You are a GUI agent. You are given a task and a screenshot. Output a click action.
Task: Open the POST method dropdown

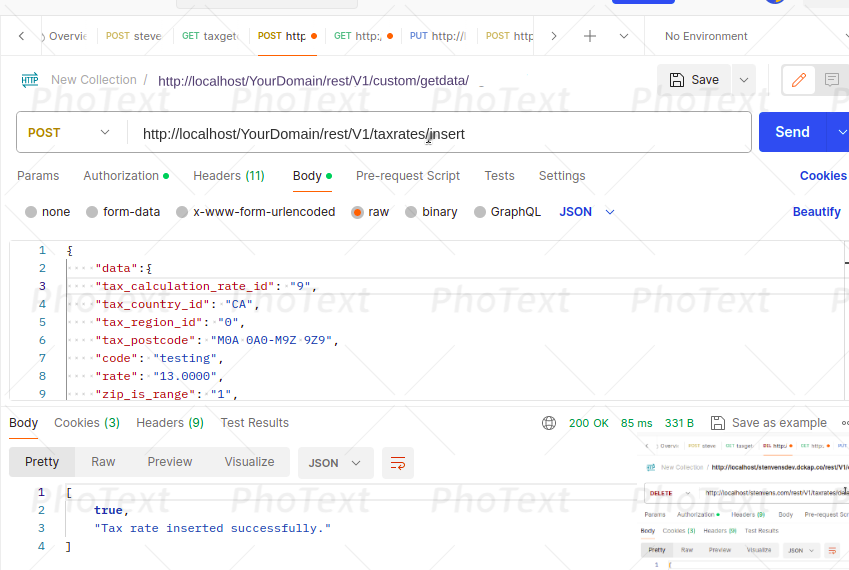(70, 132)
